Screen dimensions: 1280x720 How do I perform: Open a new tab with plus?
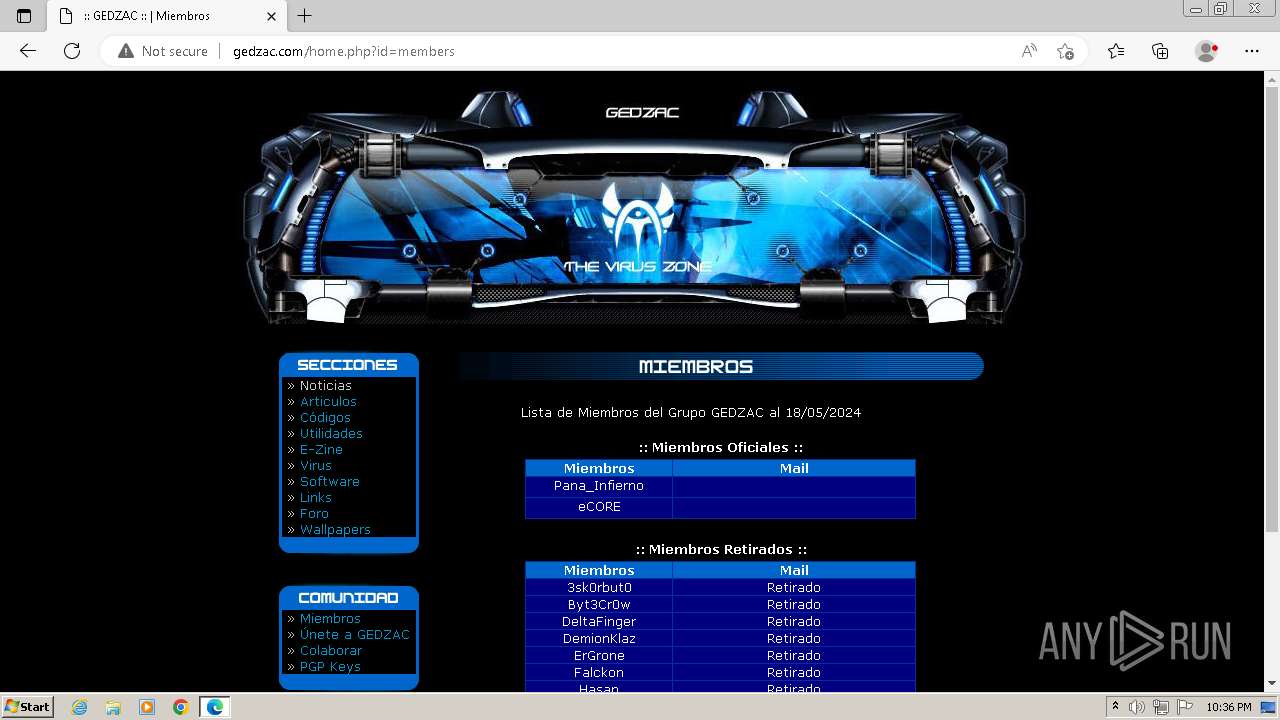[305, 16]
